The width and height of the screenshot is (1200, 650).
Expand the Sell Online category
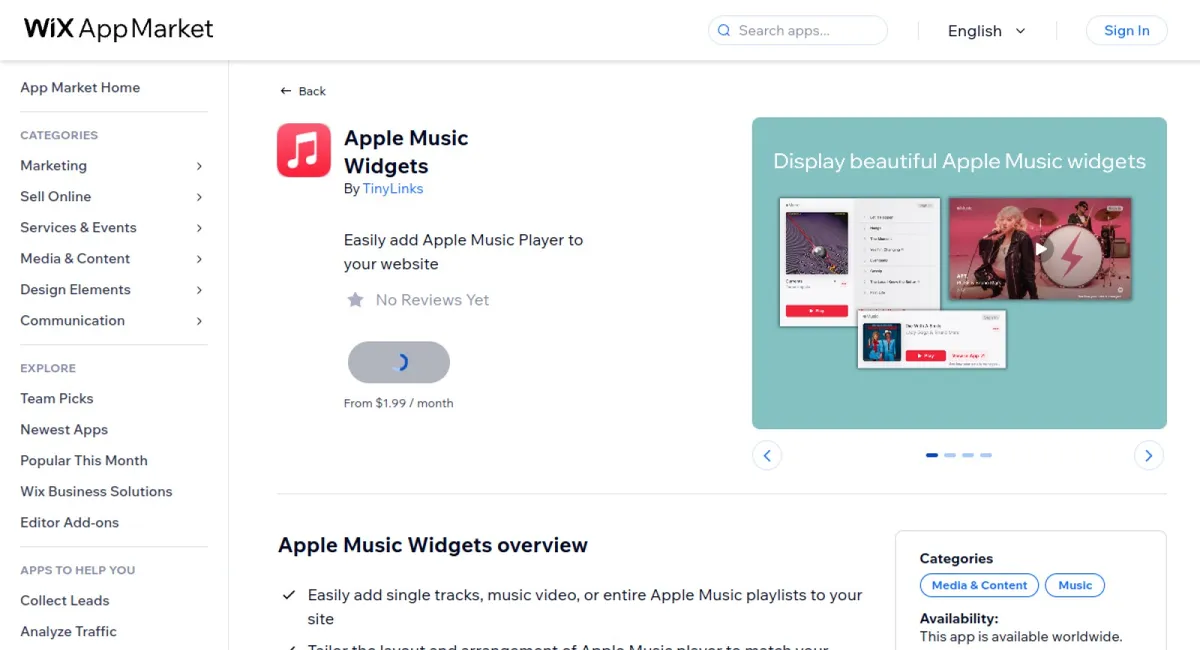199,197
